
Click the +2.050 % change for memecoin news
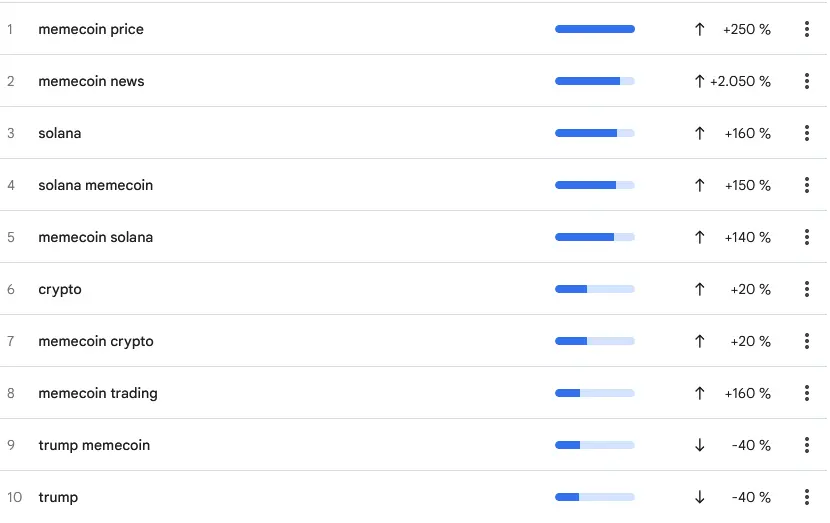pyautogui.click(x=740, y=81)
